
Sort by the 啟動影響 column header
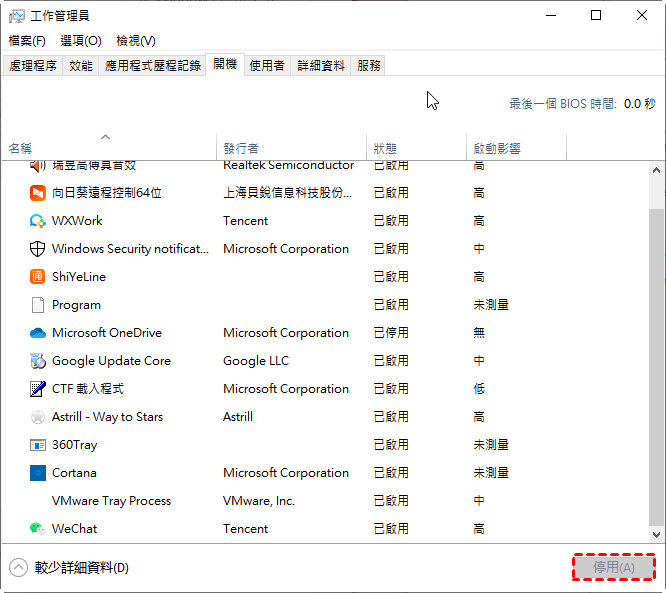[x=516, y=147]
